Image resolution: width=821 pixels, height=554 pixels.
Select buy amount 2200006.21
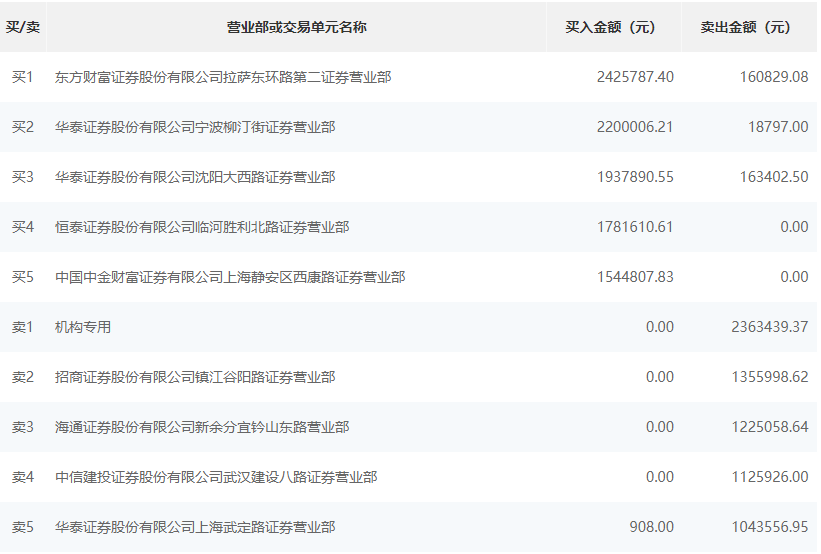click(x=635, y=127)
